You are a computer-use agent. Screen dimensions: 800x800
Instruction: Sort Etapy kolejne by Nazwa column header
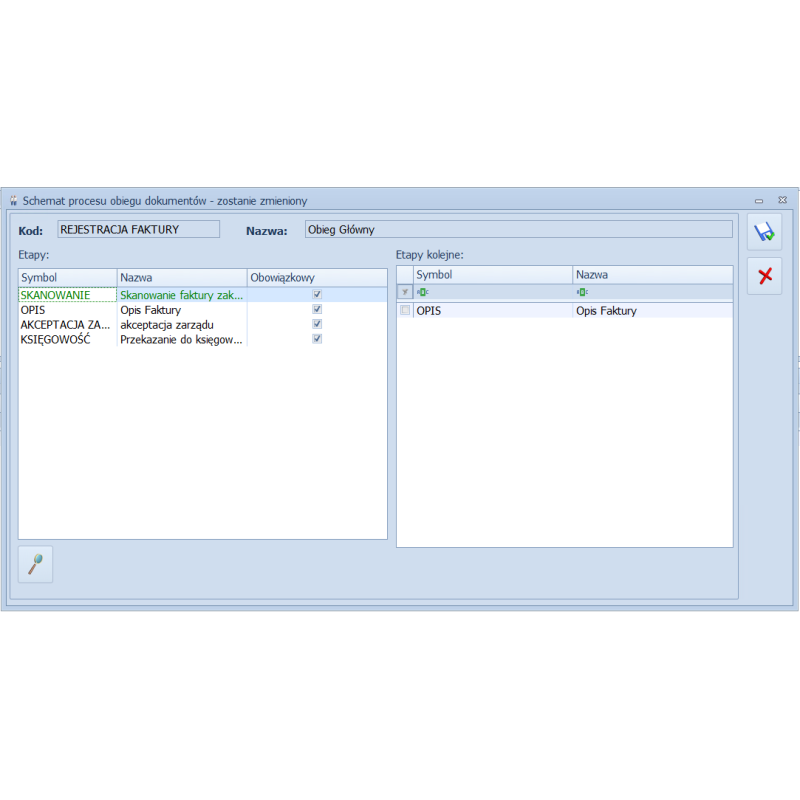652,274
